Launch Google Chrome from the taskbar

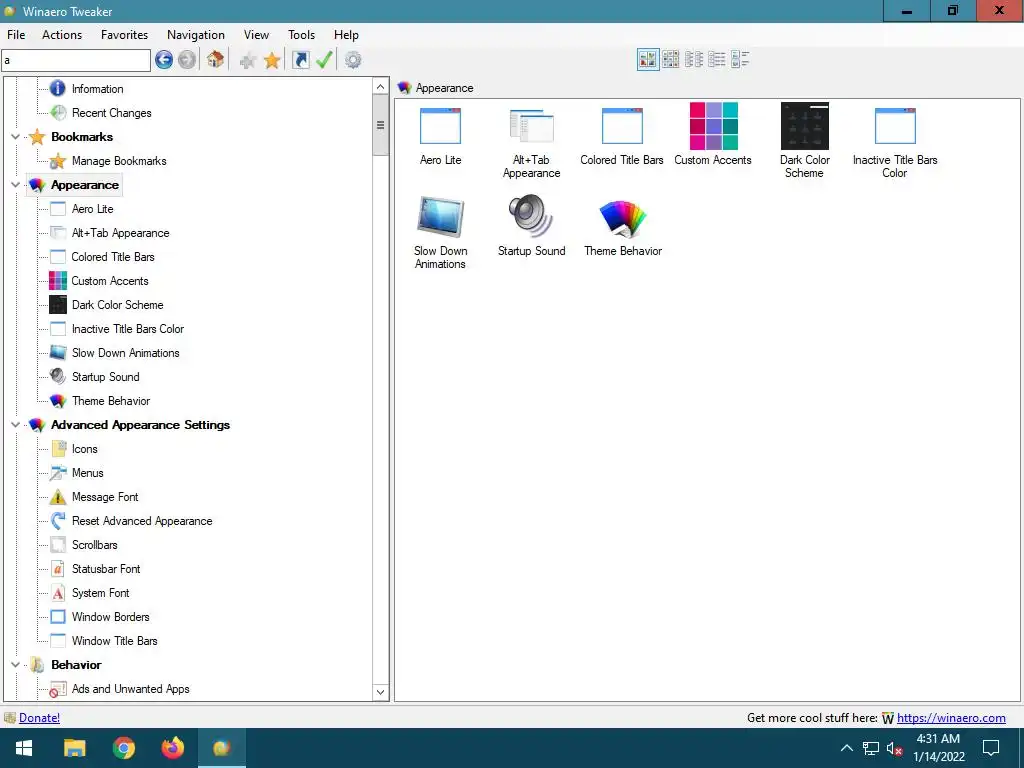(x=123, y=748)
